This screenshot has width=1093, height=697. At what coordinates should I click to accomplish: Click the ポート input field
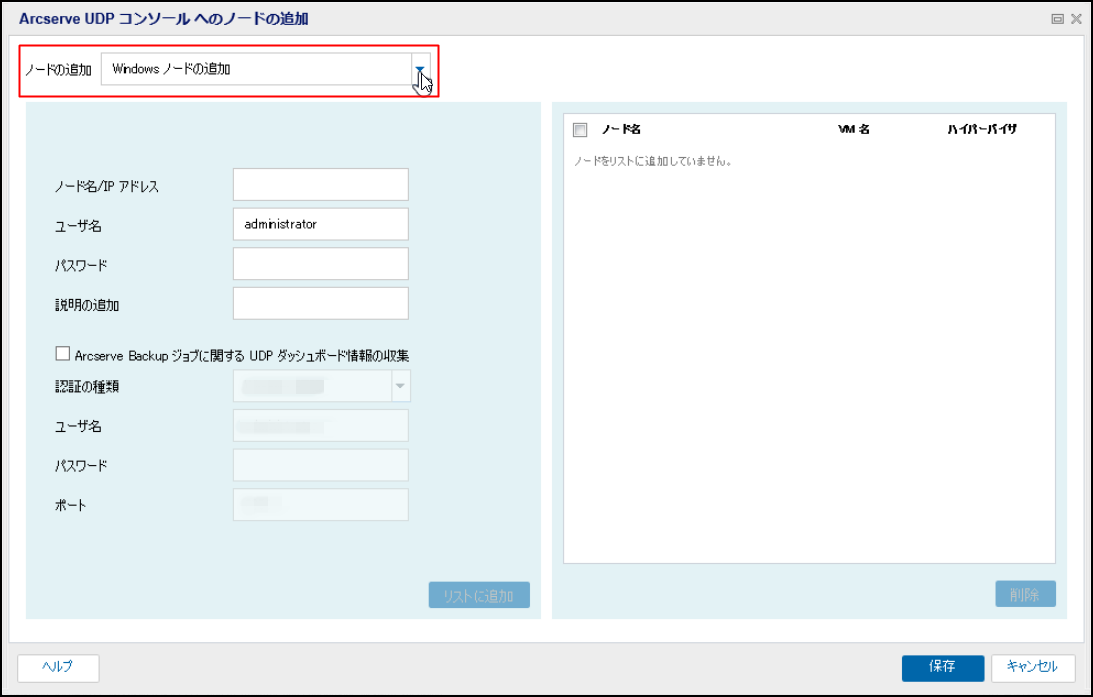[x=321, y=505]
